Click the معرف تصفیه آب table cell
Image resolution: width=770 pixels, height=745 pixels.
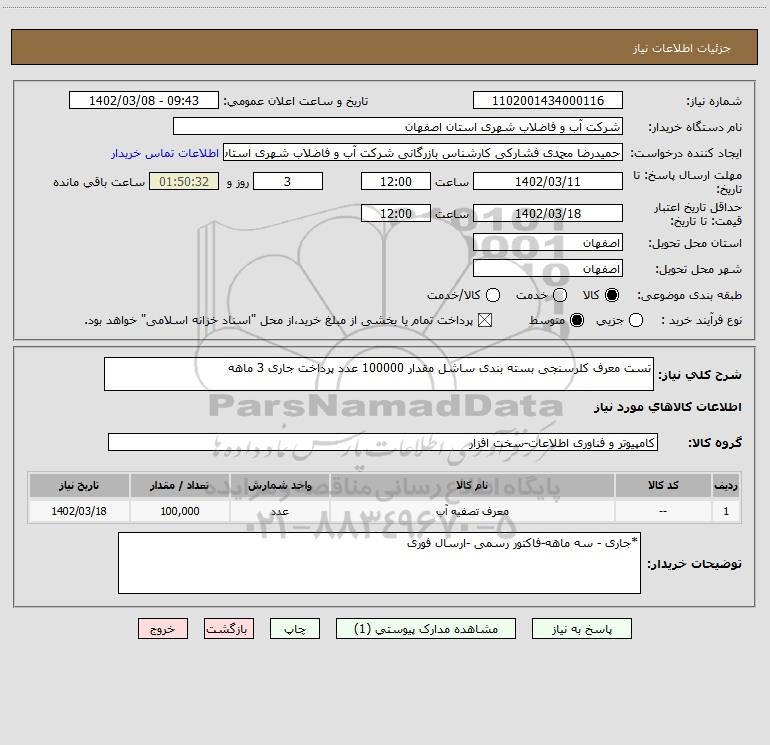[x=472, y=511]
